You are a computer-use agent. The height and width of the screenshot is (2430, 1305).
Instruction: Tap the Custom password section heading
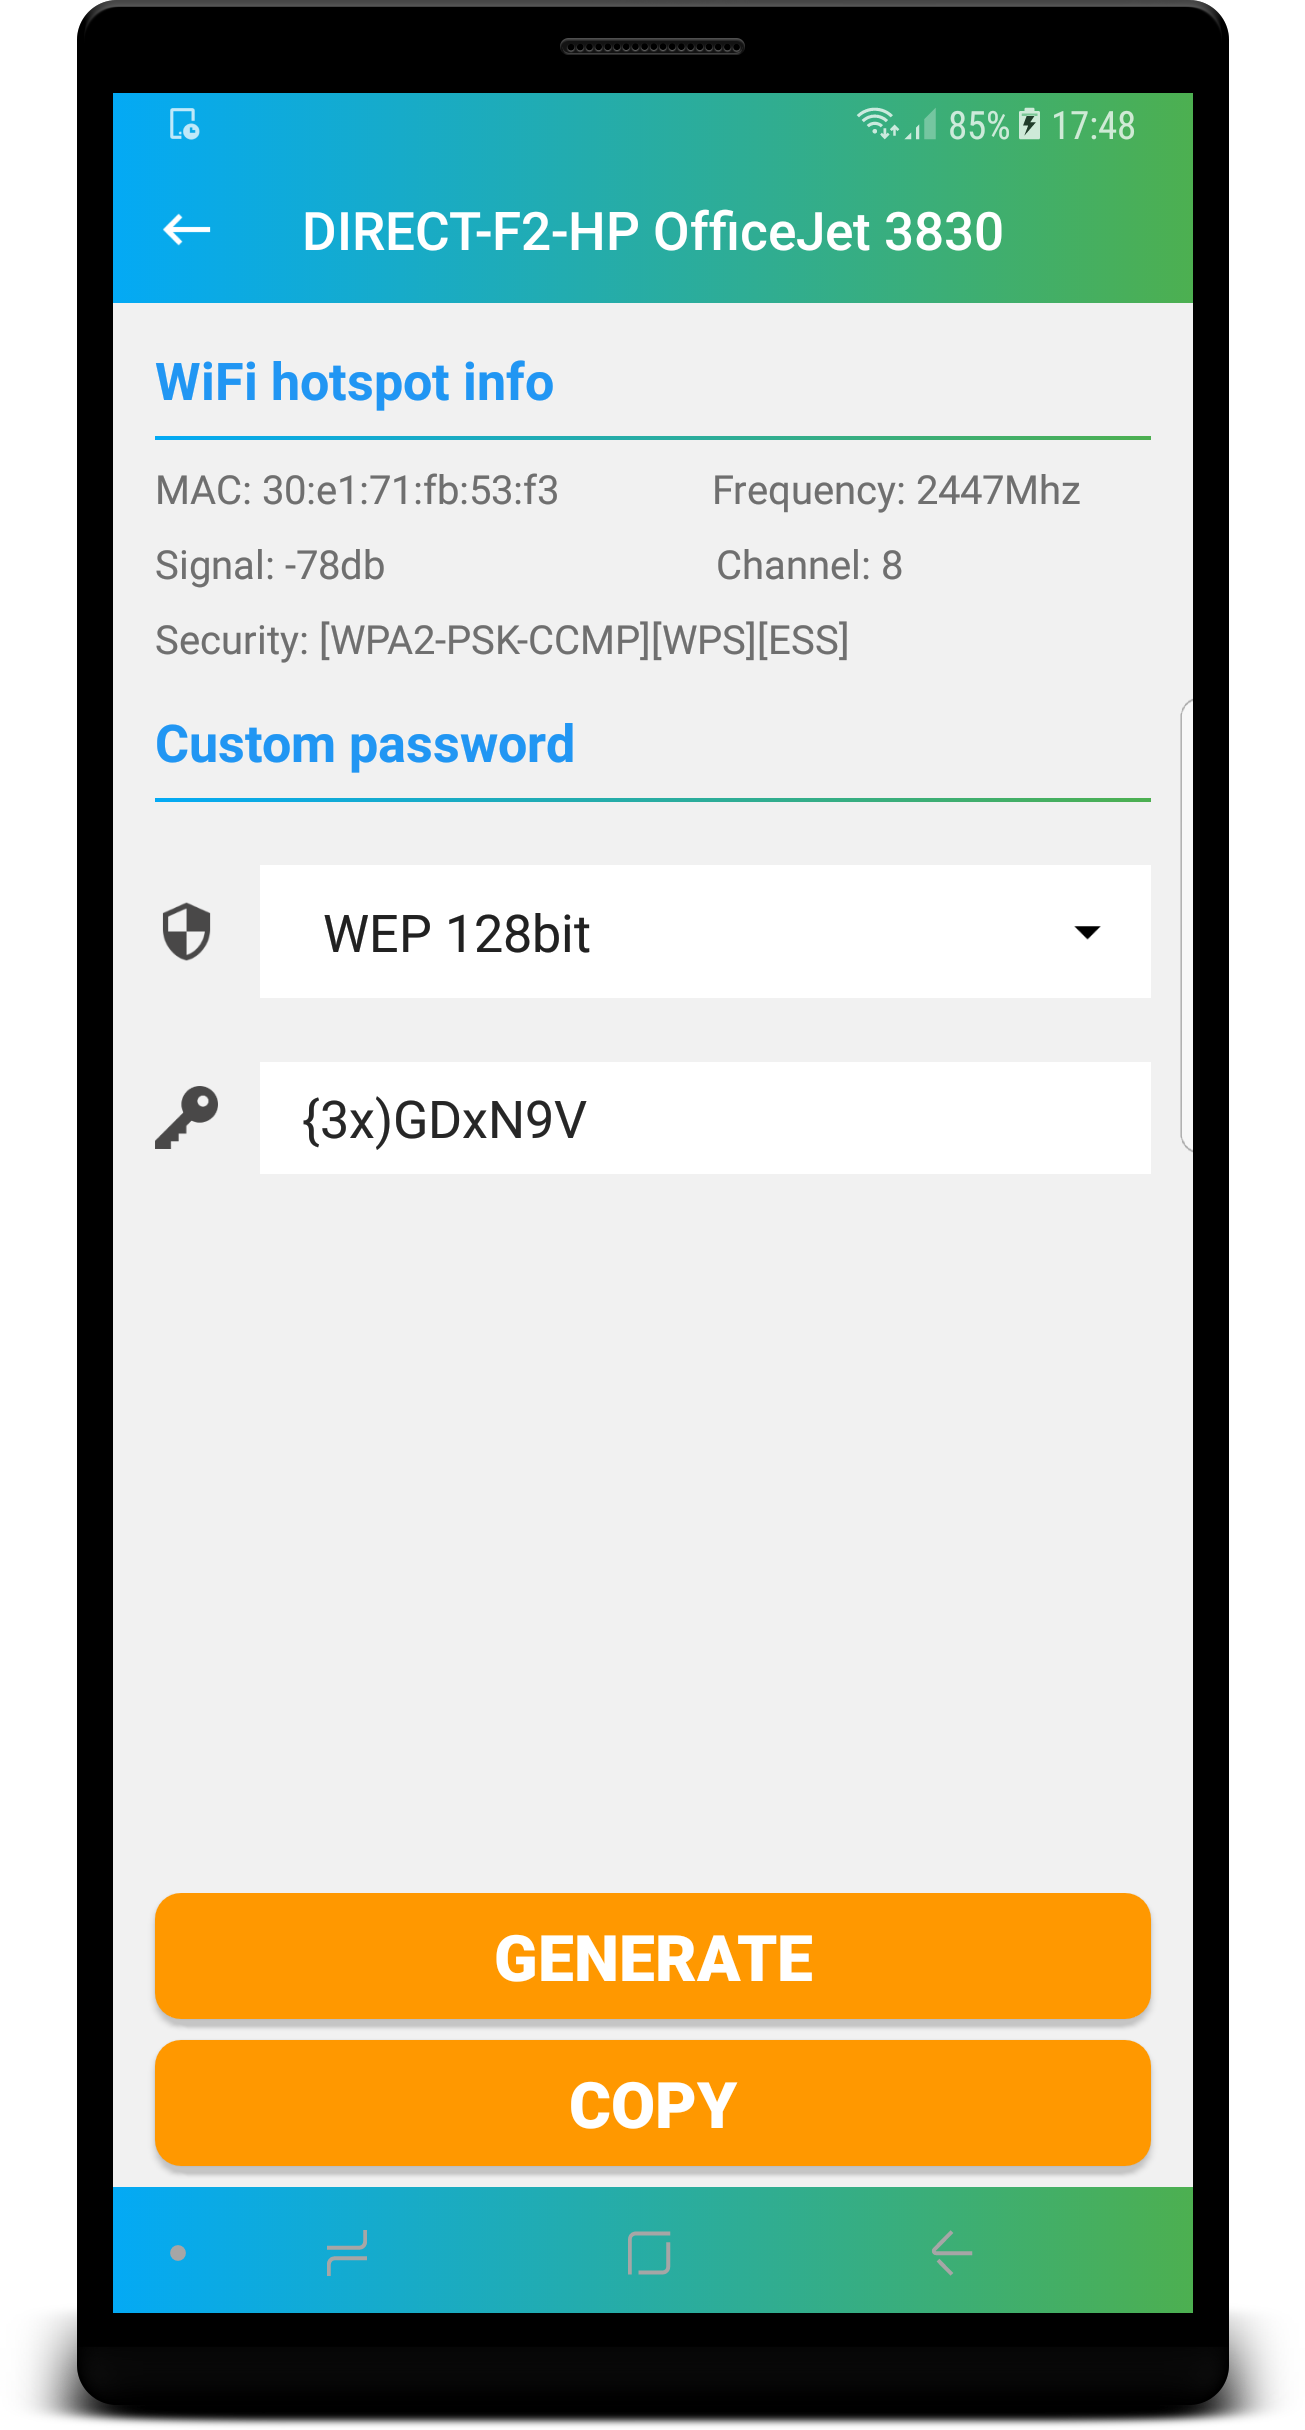[x=365, y=745]
